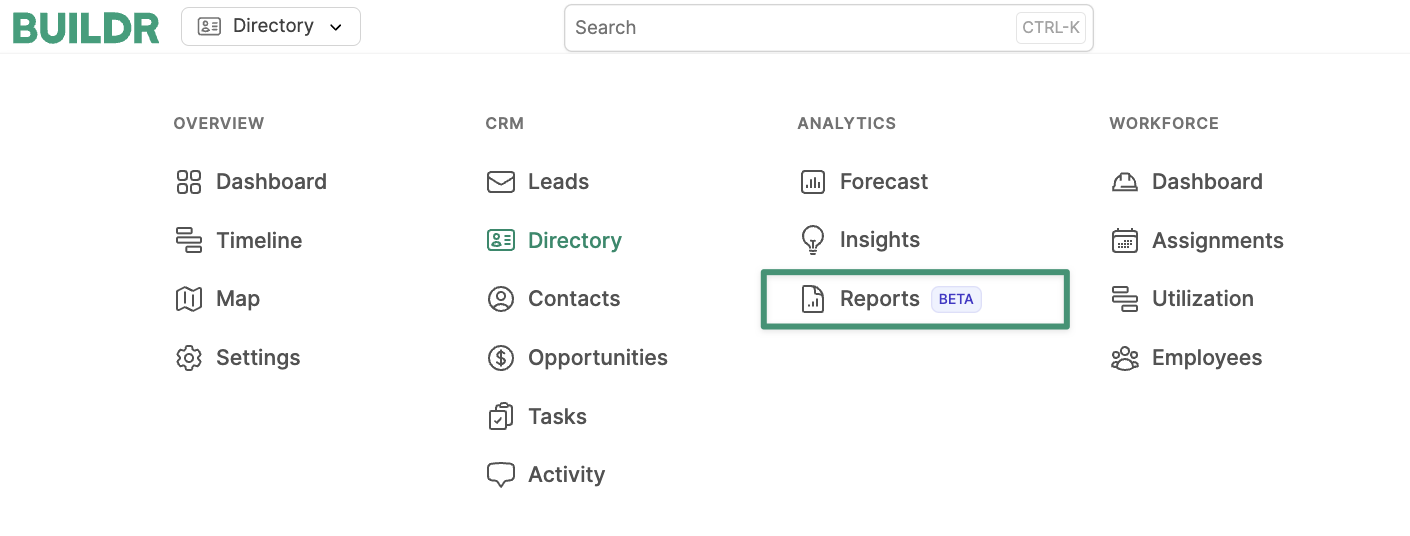Expand the Directory dropdown in header
Screen dimensions: 1410x536
[x=271, y=27]
